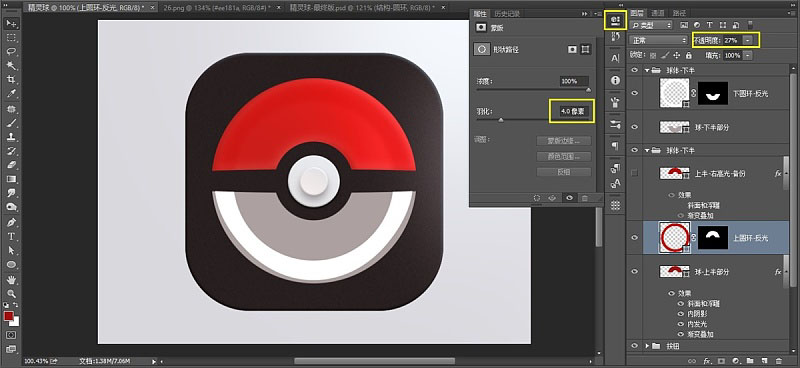Click the Create new layer icon
The width and height of the screenshot is (800, 368).
tap(764, 361)
